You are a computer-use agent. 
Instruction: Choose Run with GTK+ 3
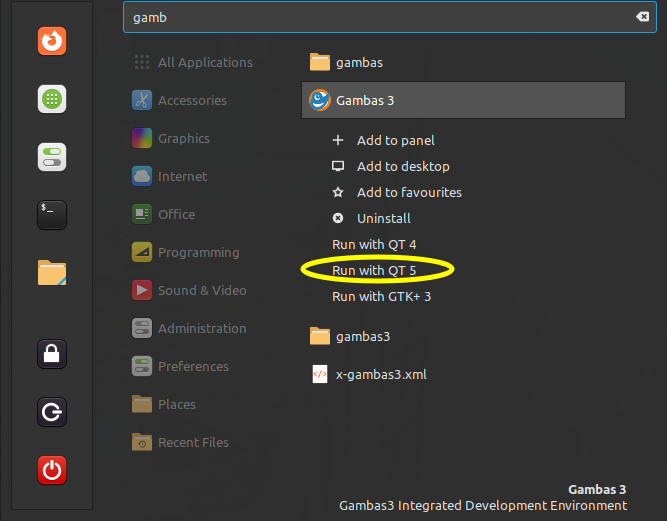[381, 296]
